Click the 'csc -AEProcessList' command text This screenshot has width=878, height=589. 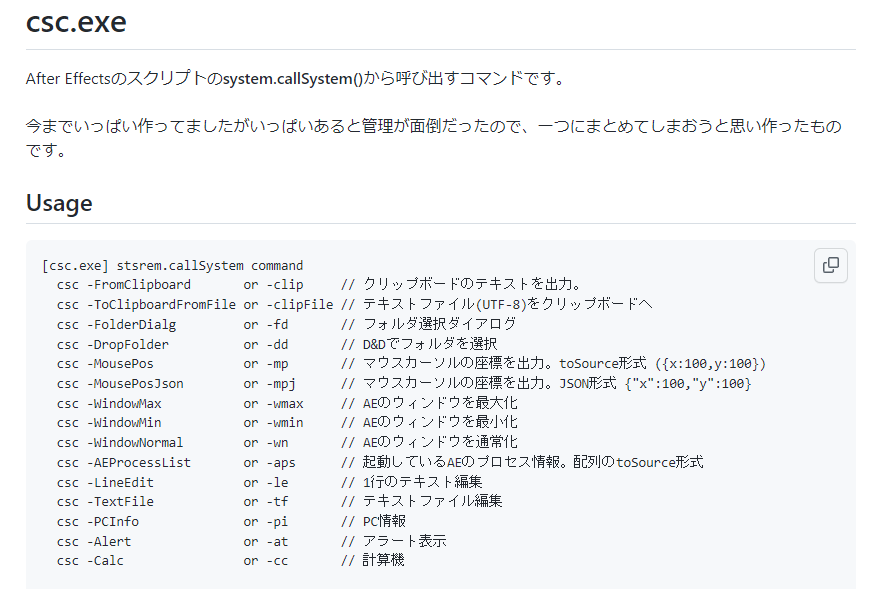124,463
